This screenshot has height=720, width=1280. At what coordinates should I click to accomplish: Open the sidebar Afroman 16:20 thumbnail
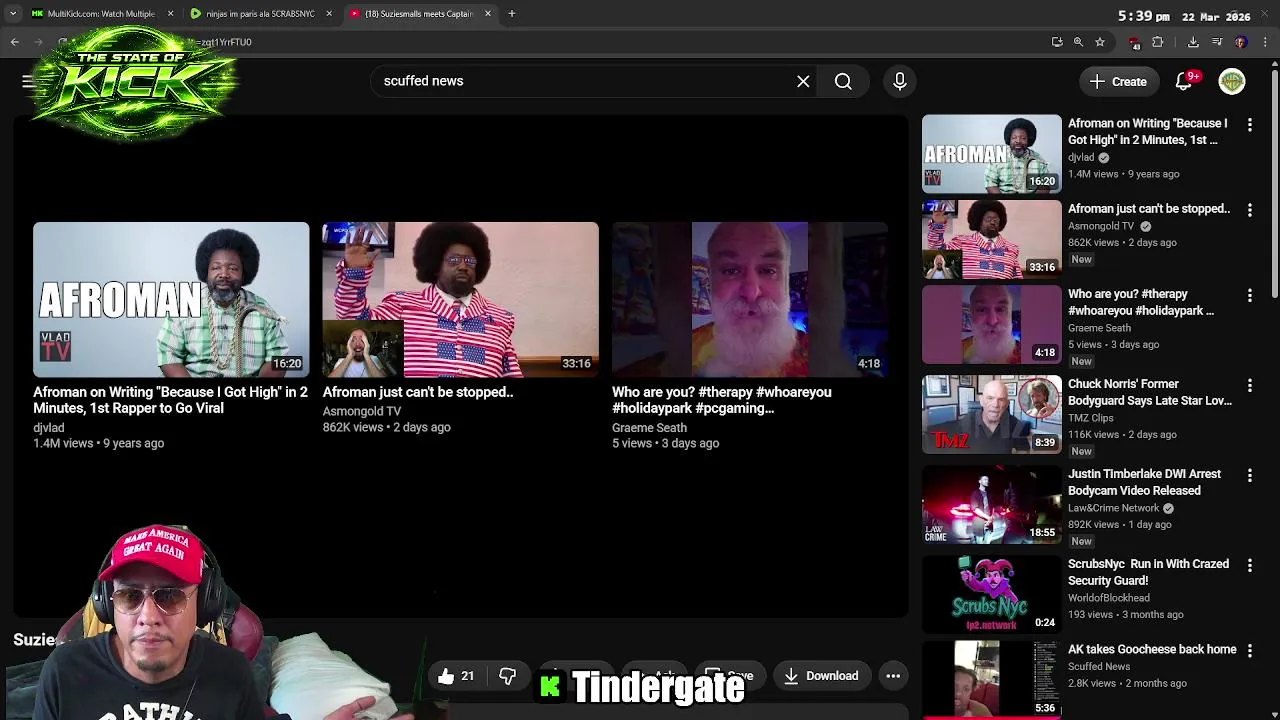pos(991,153)
